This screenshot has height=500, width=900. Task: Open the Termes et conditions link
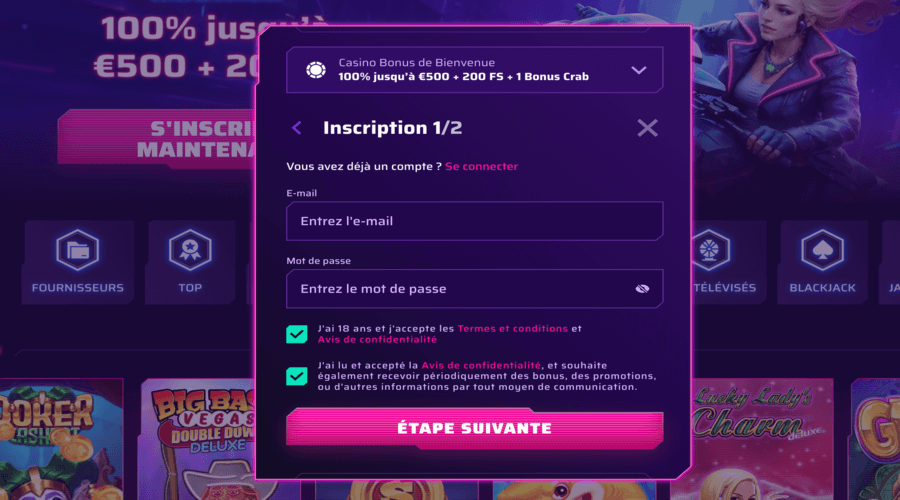click(x=513, y=328)
